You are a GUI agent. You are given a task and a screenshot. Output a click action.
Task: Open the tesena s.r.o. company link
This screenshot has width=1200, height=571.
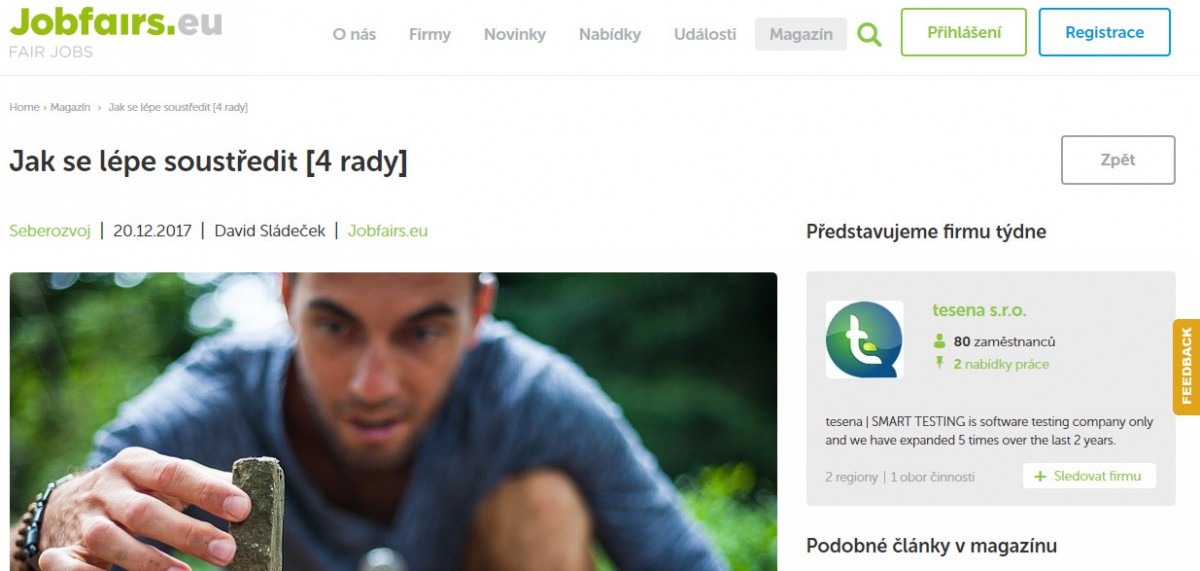(x=979, y=311)
